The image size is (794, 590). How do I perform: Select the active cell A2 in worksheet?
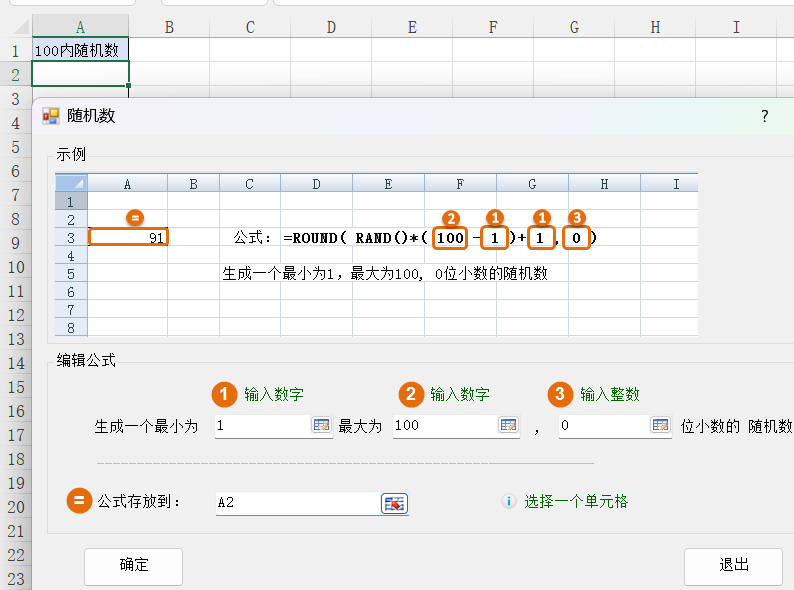coord(80,74)
